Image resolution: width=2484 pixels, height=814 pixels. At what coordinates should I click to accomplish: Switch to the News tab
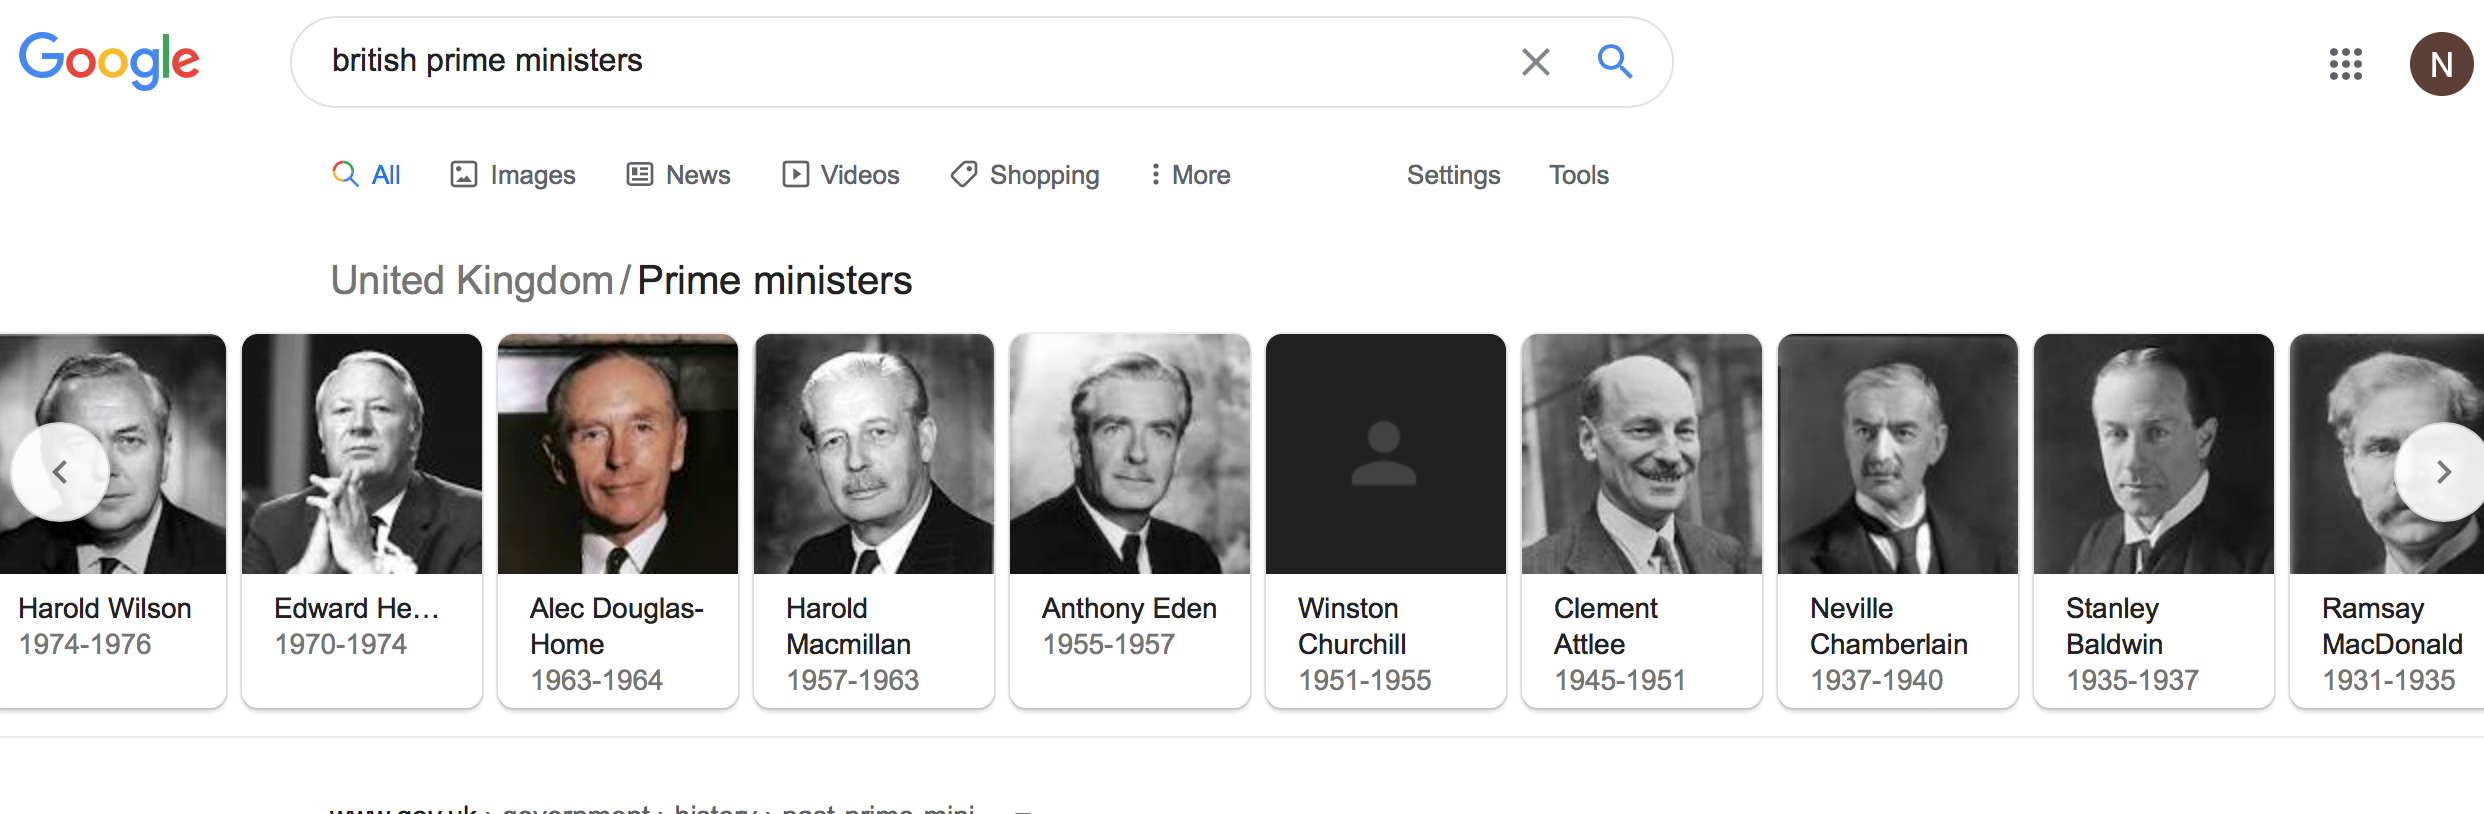click(x=678, y=175)
